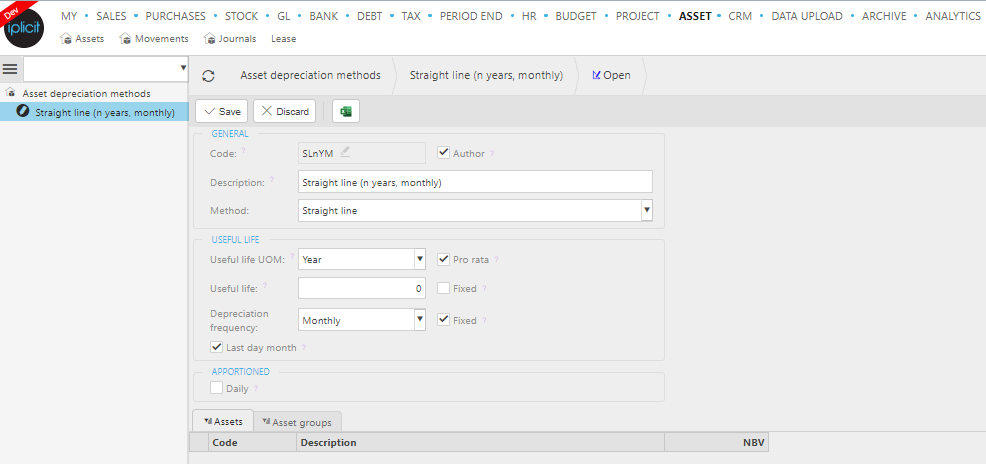Click the help question mark next to Code

(243, 150)
